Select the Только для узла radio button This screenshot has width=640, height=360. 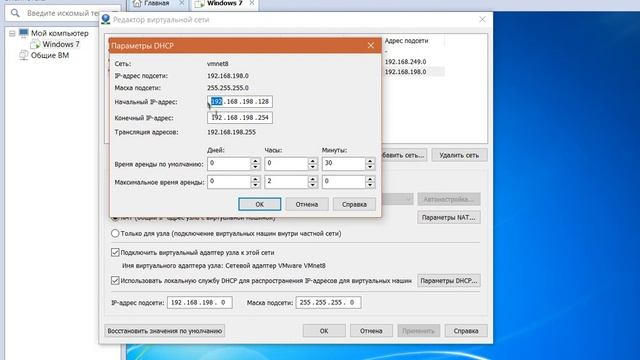click(115, 233)
